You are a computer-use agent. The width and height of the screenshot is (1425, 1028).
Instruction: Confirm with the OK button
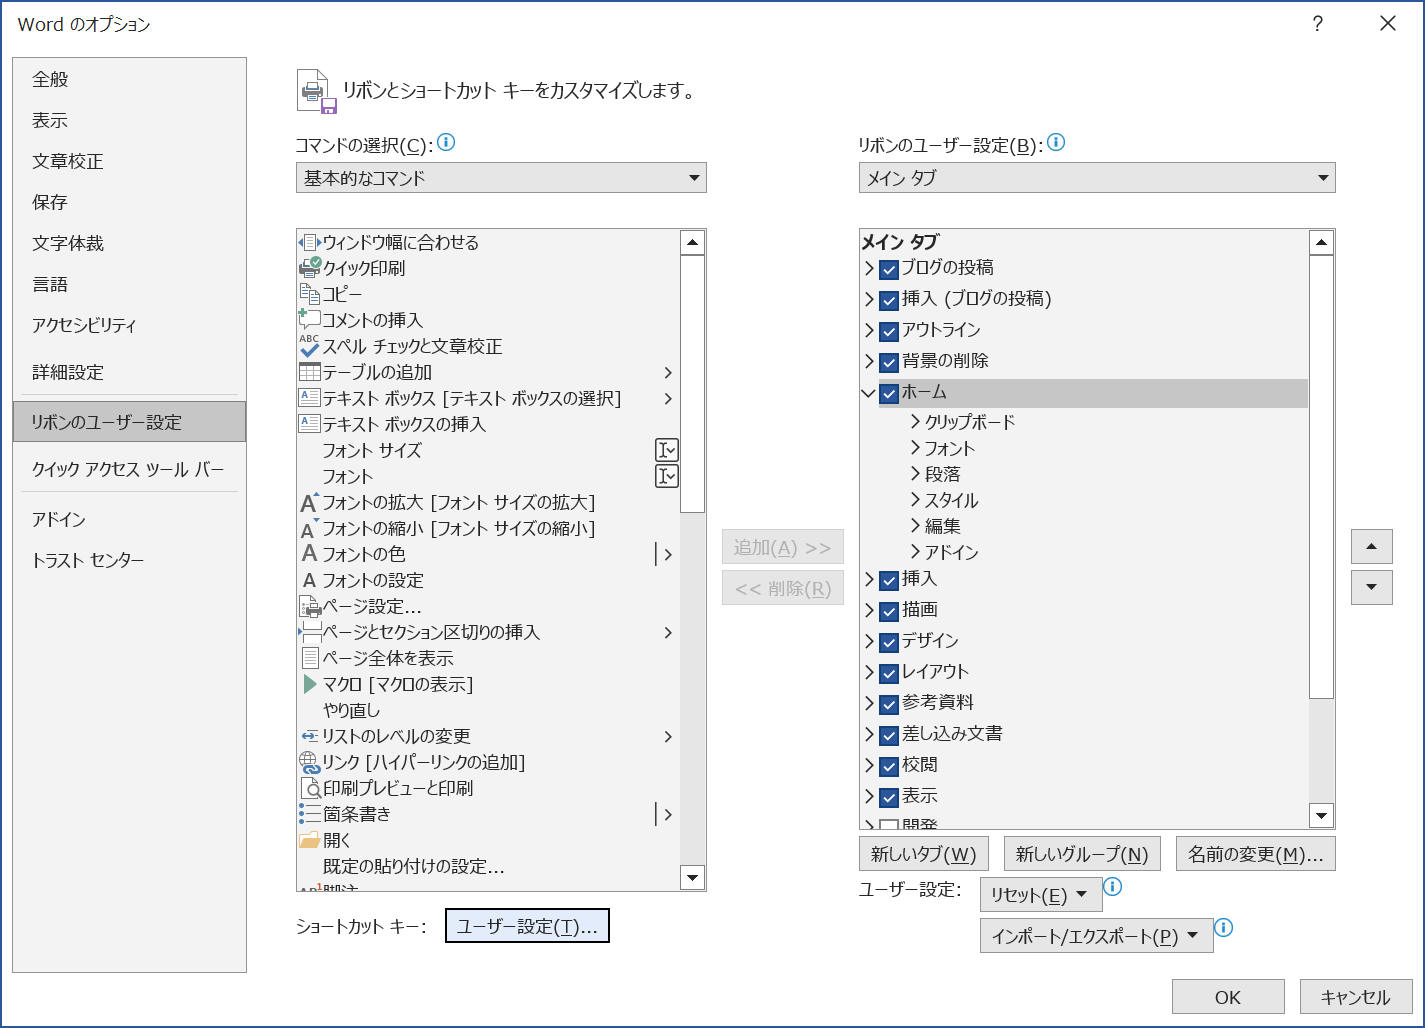point(1228,997)
